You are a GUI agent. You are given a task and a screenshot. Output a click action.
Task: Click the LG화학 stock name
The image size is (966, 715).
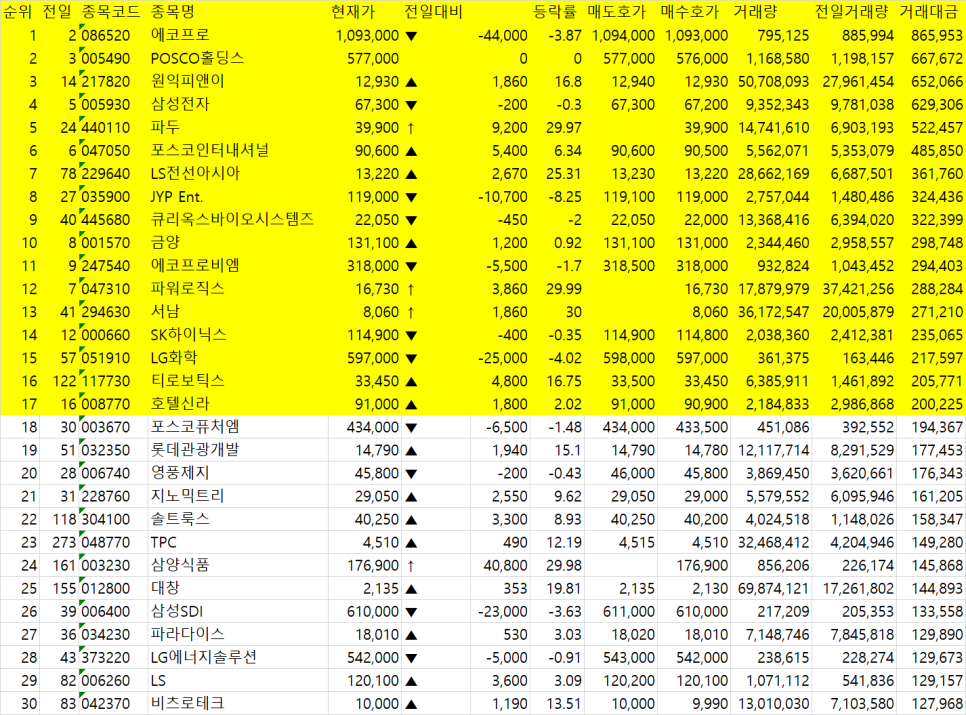coord(174,358)
